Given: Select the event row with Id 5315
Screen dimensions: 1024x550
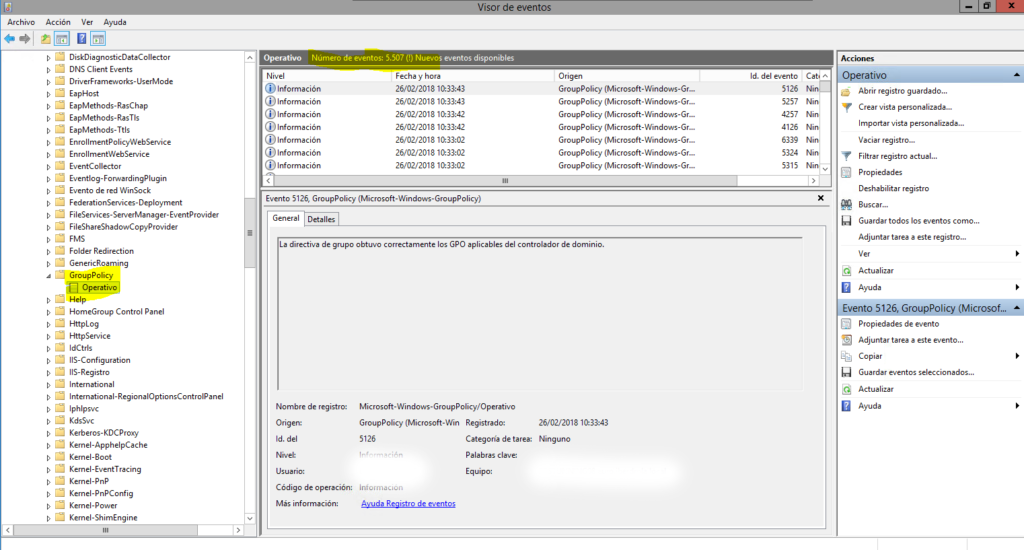Looking at the screenshot, I should click(541, 166).
